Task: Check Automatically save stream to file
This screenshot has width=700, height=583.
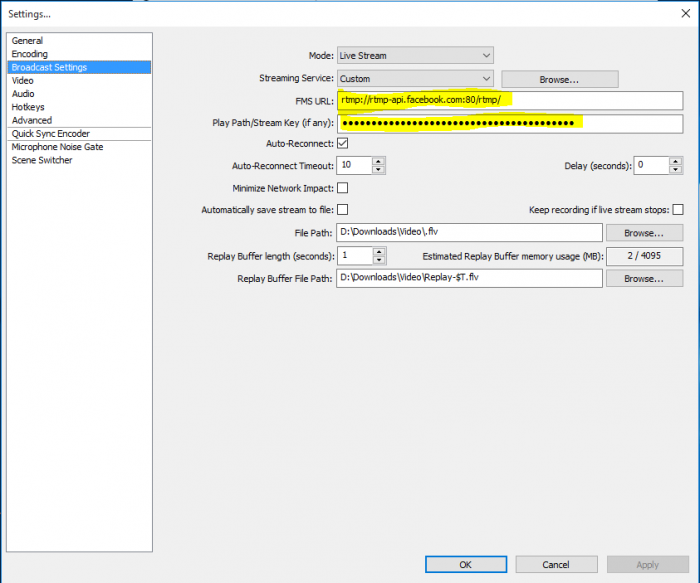Action: click(342, 209)
